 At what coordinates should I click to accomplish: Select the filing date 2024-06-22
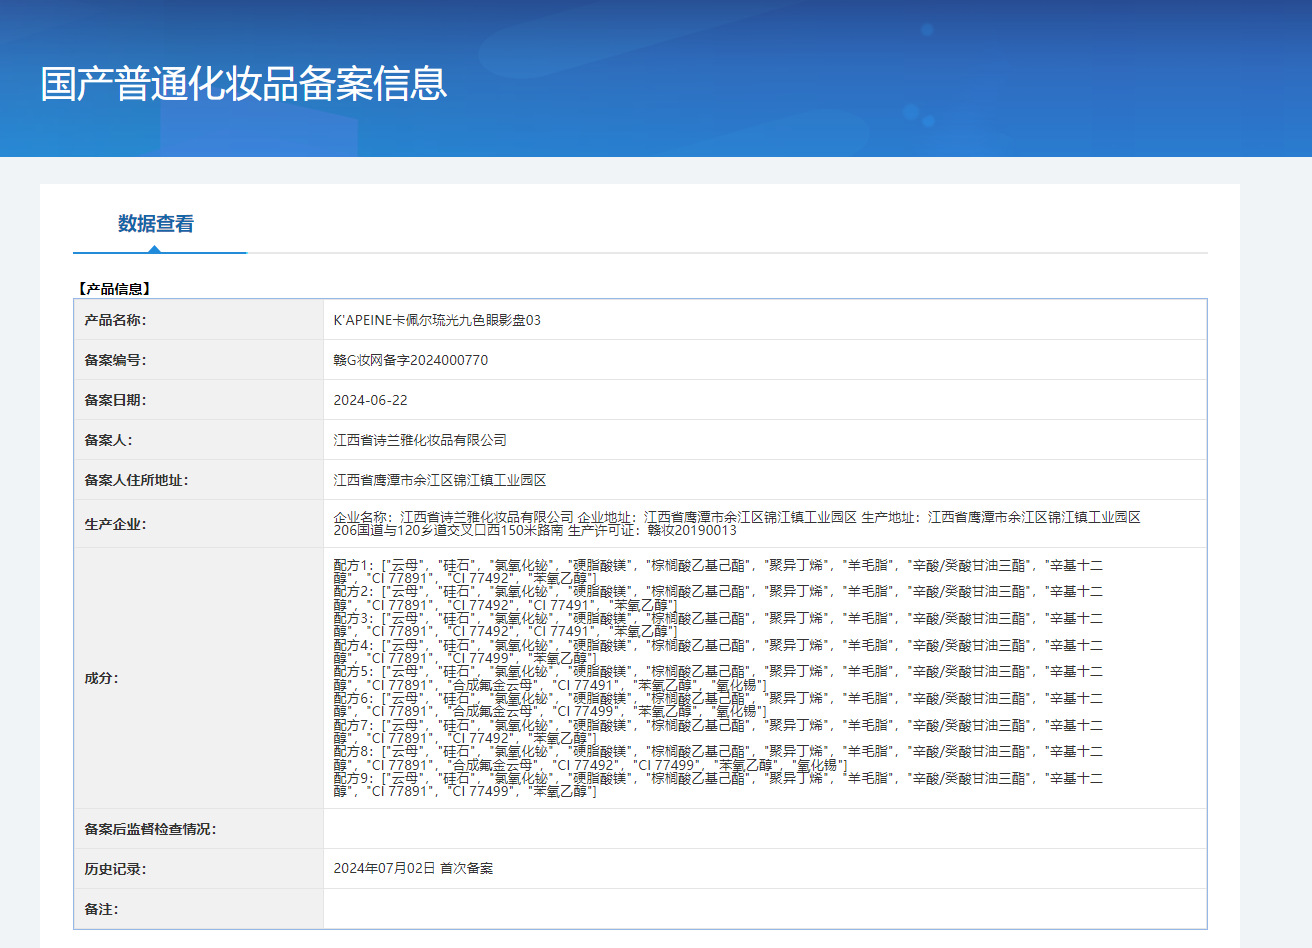(370, 400)
